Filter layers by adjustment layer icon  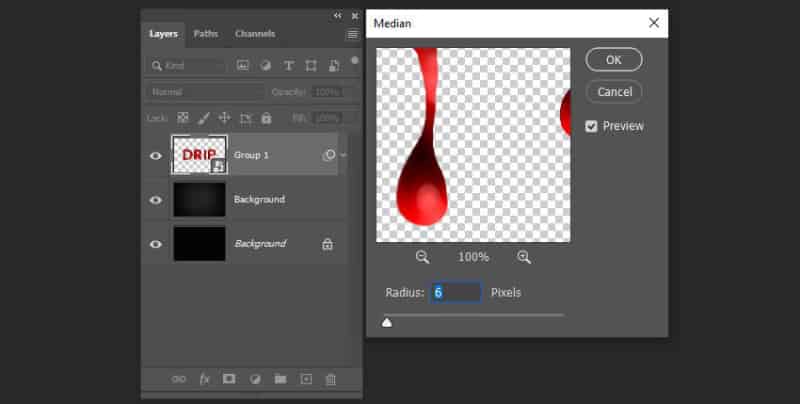(x=265, y=65)
